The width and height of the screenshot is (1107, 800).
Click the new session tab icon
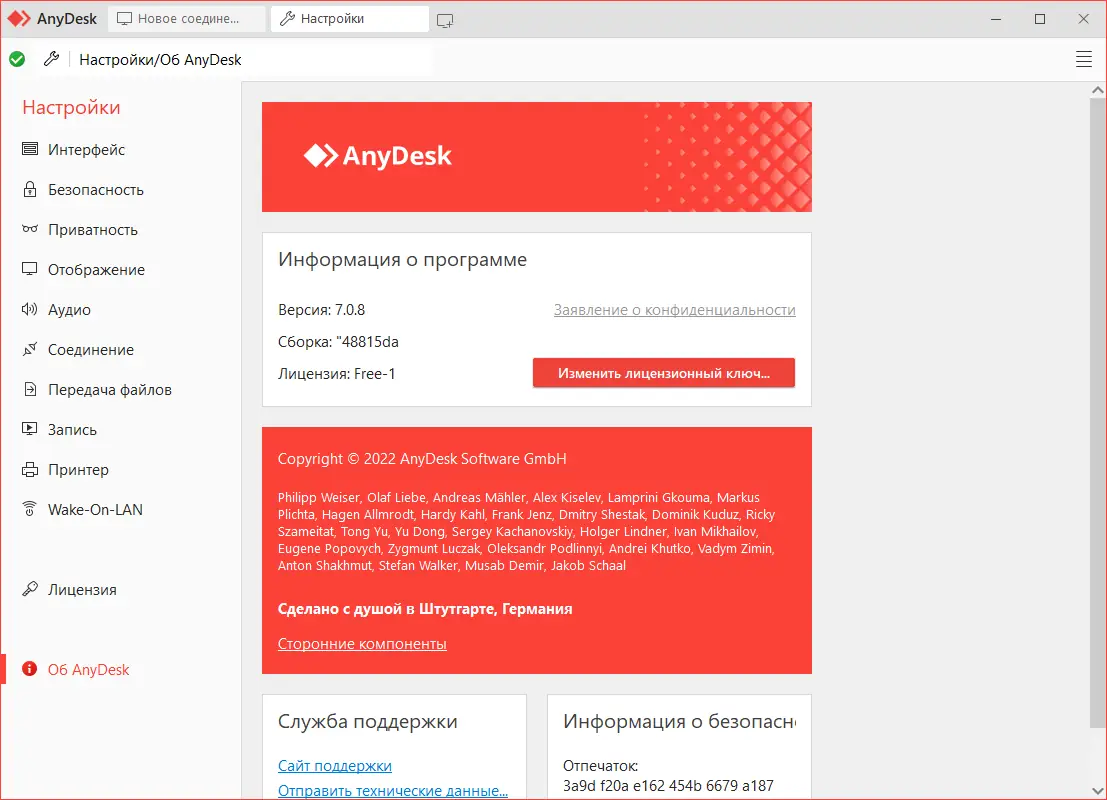pos(445,20)
